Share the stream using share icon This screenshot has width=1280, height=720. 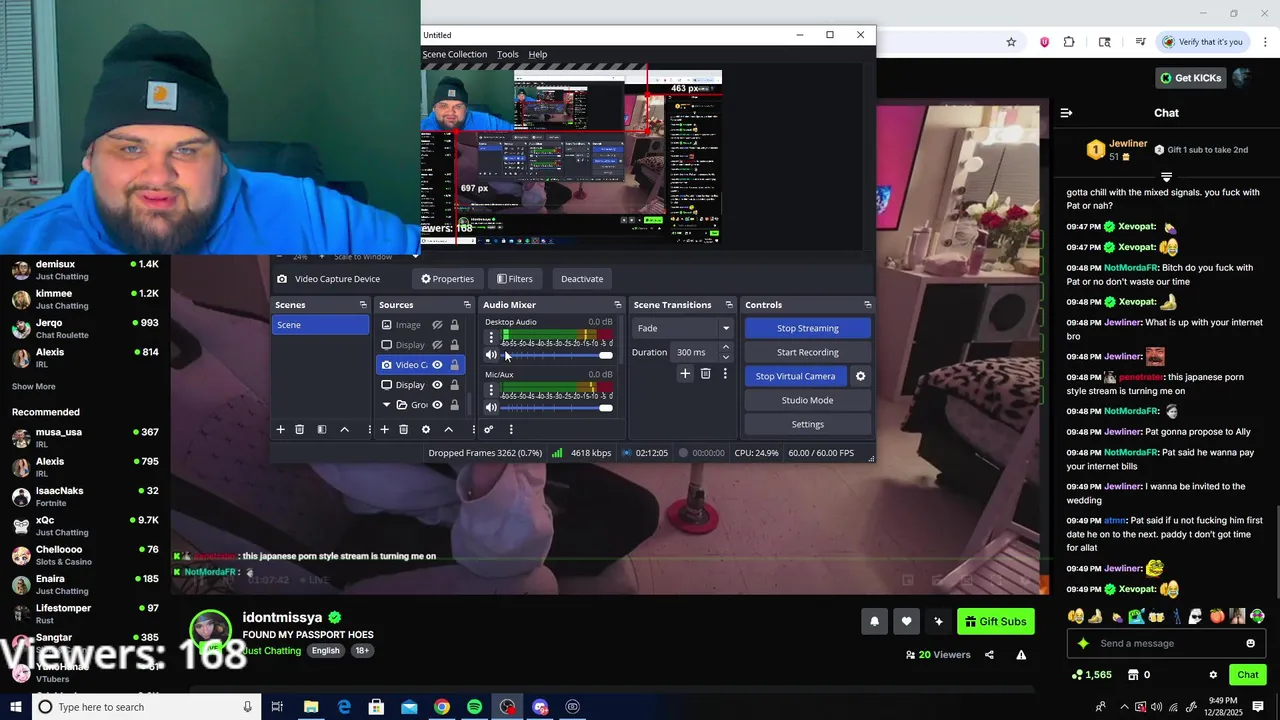[989, 655]
